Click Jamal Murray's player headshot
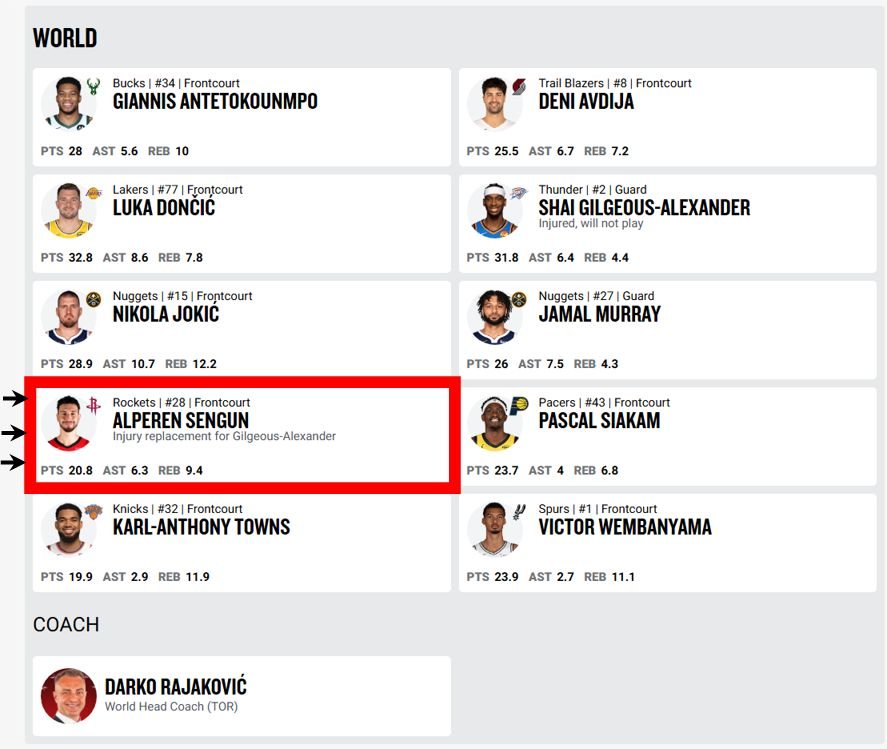This screenshot has width=887, height=749. click(494, 317)
